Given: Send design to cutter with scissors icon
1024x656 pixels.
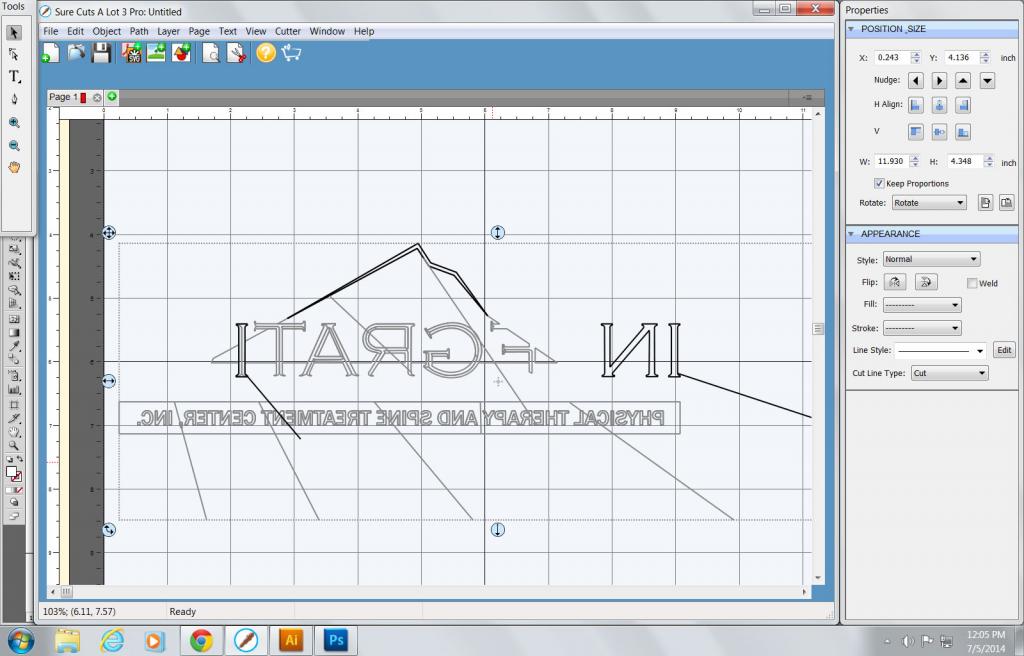Looking at the screenshot, I should 236,53.
